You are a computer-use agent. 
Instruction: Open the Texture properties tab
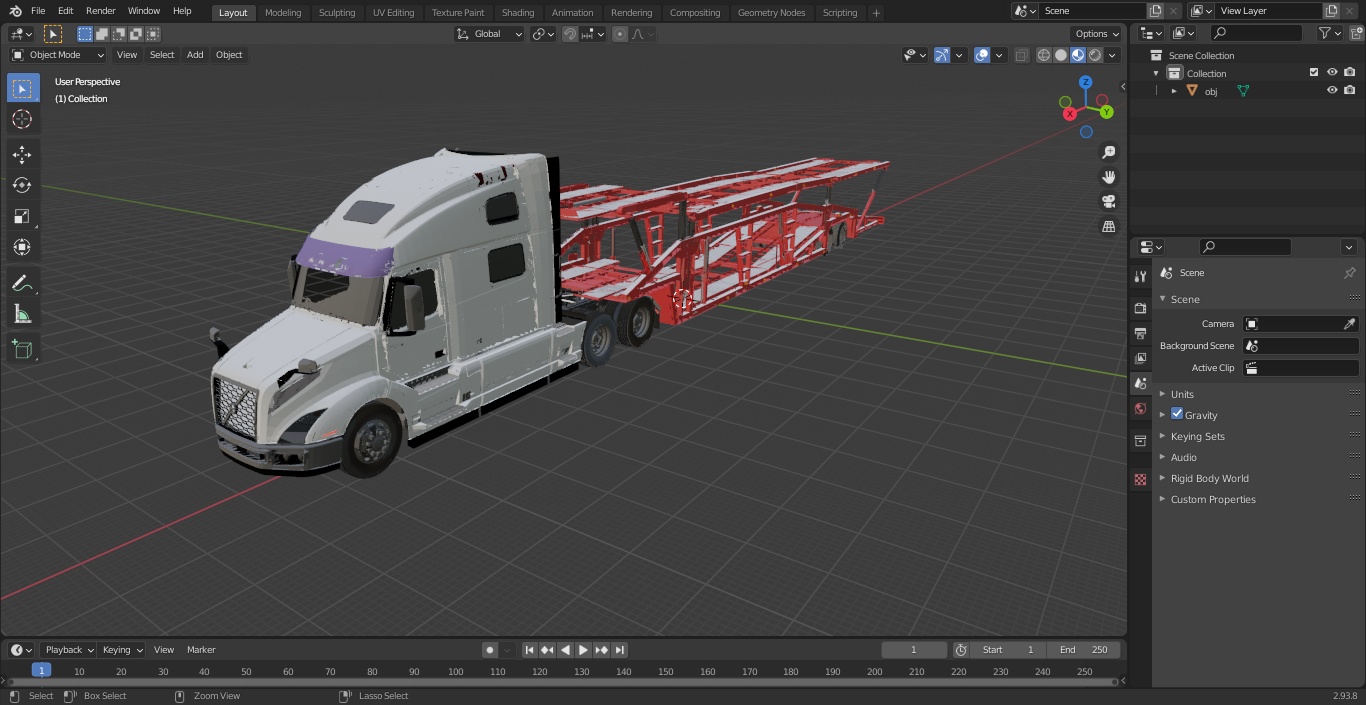(x=1140, y=479)
